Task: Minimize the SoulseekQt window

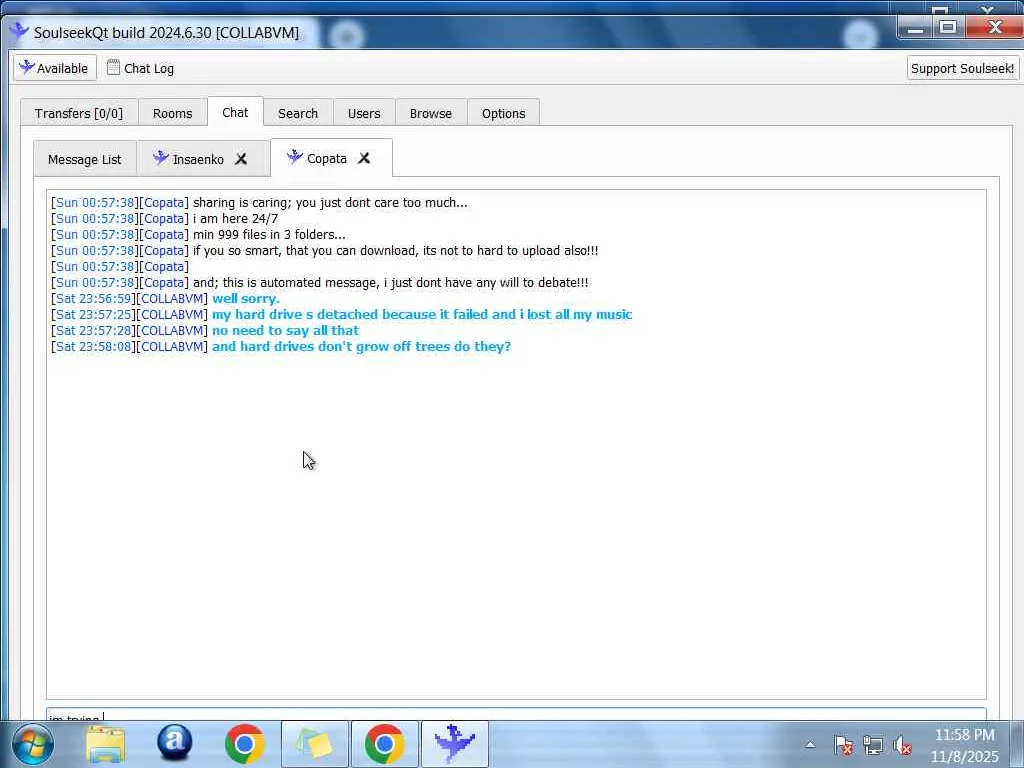Action: click(x=916, y=27)
